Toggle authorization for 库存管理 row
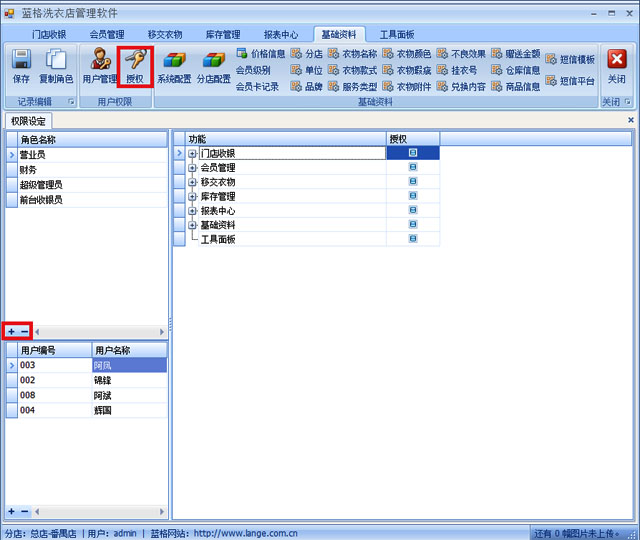The image size is (640, 540). [413, 196]
